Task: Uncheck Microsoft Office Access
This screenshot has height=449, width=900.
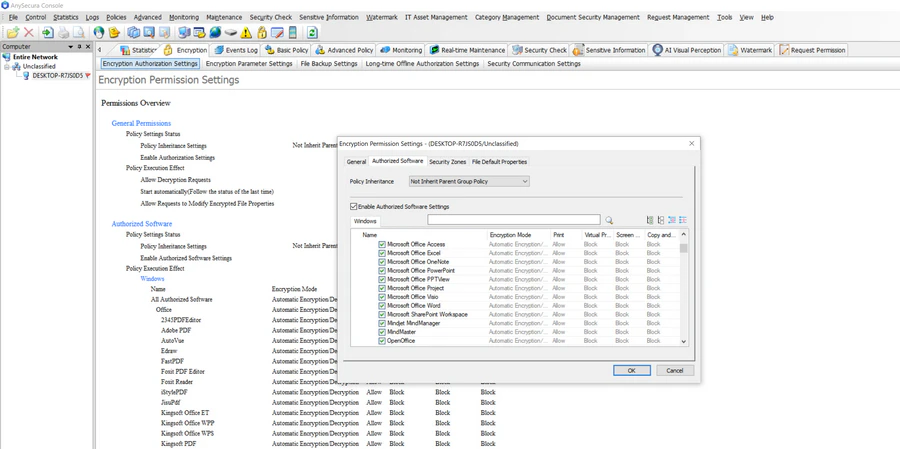Action: (x=382, y=244)
